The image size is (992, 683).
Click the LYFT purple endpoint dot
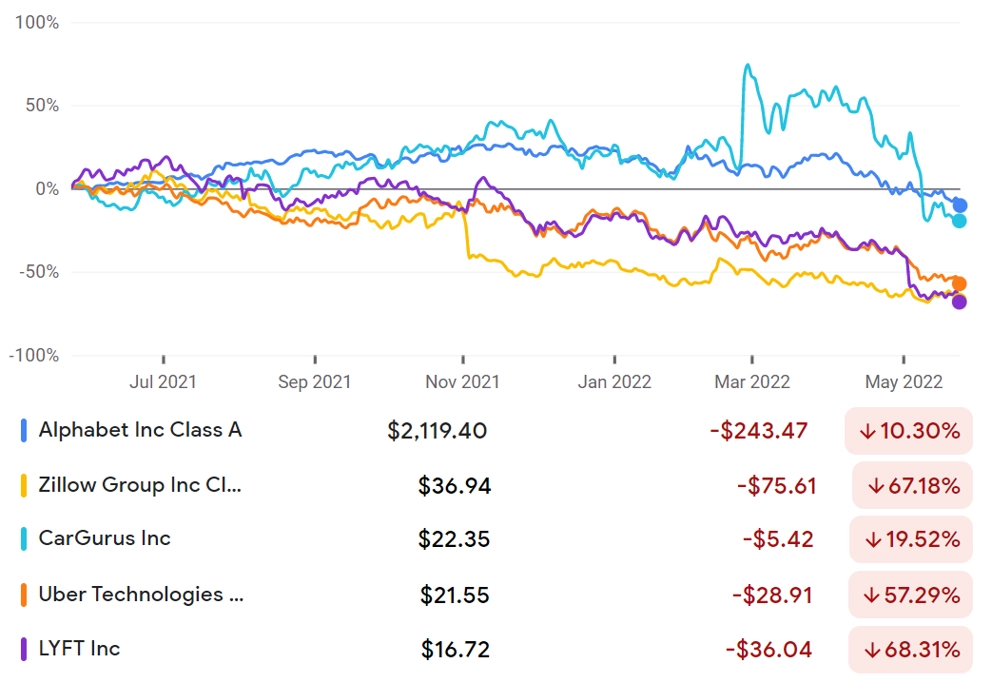pos(959,302)
